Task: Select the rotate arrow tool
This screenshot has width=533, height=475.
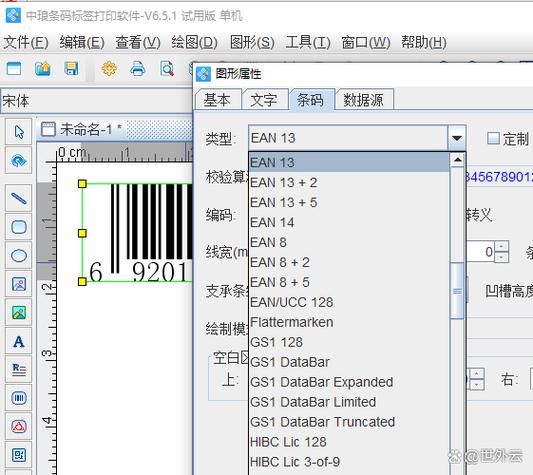Action: tap(19, 160)
